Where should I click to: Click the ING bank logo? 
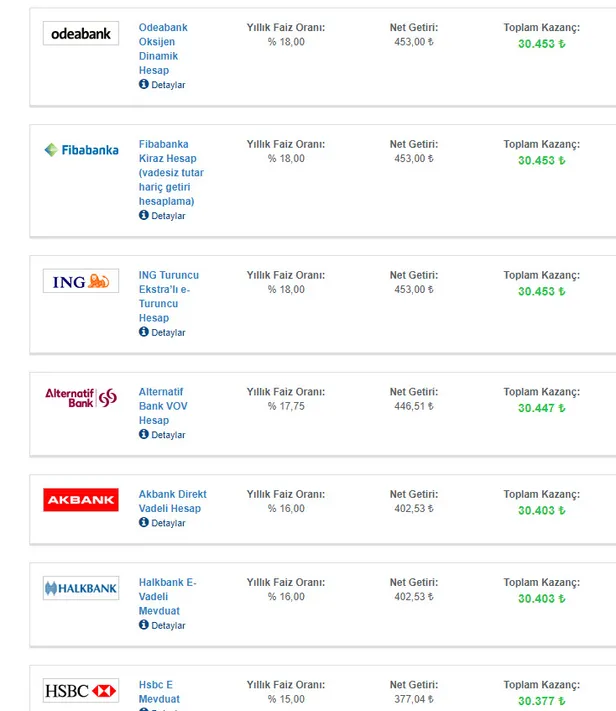click(81, 282)
